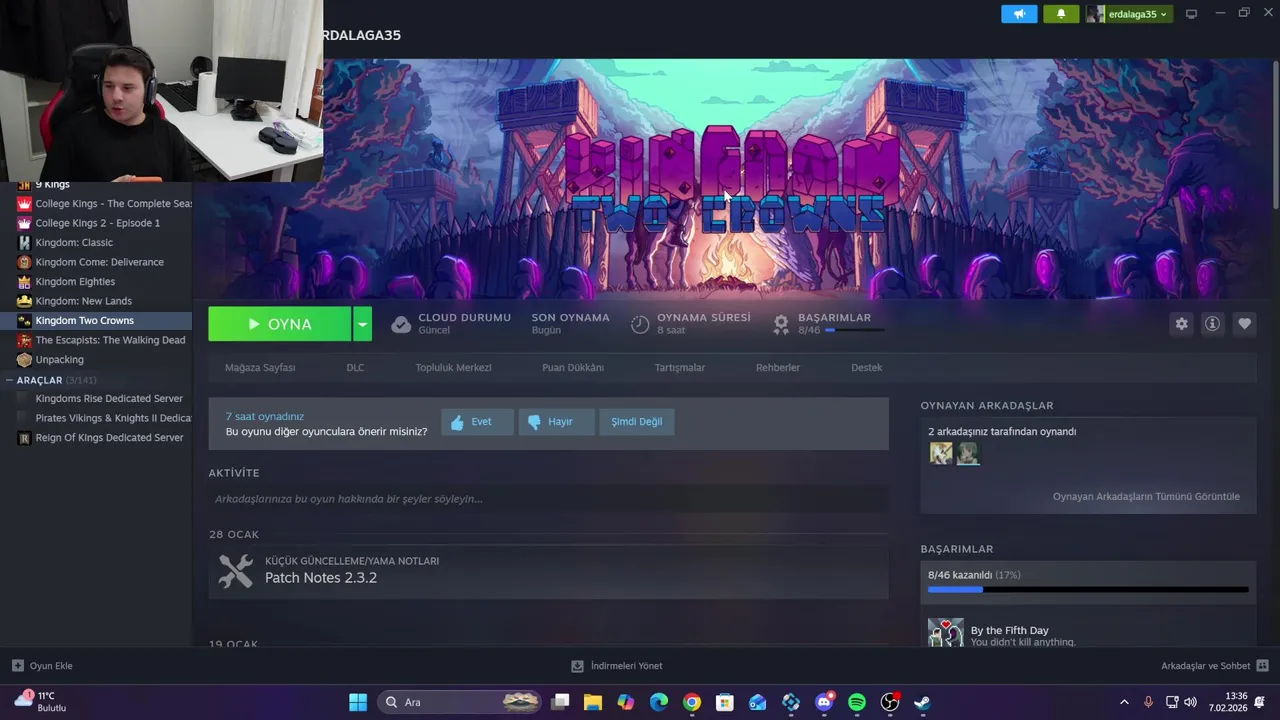
Task: Open the Rehberler tab
Action: tap(778, 367)
